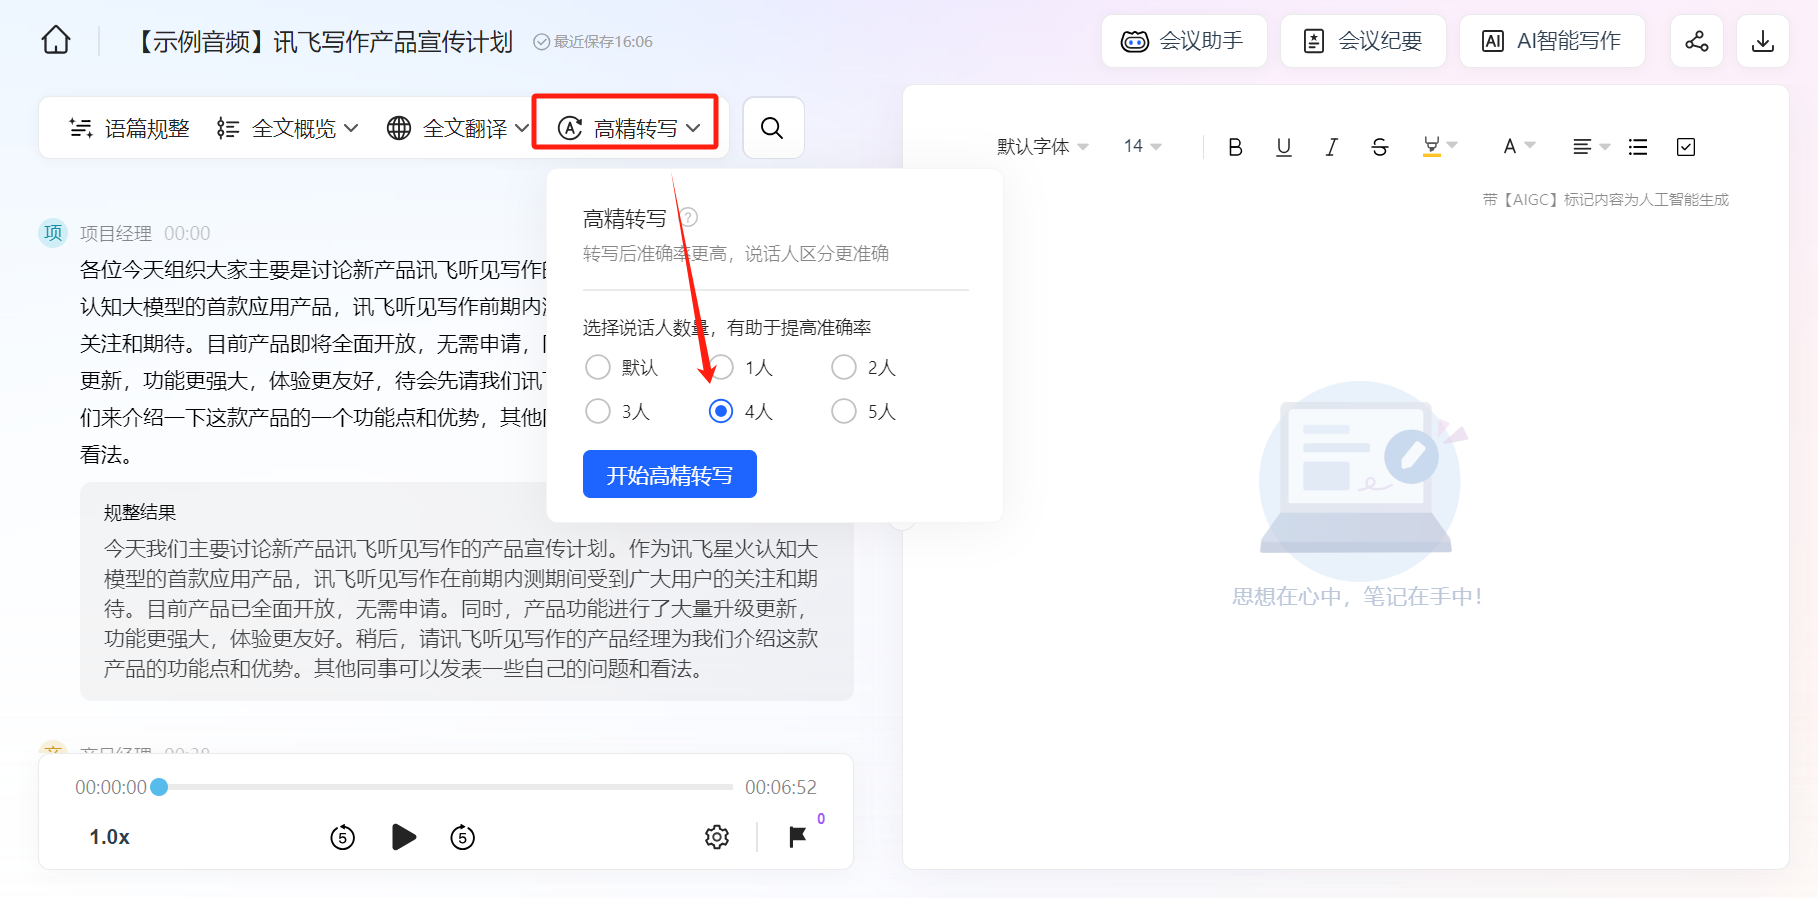Image resolution: width=1818 pixels, height=898 pixels.
Task: Click 规整结果 result block text
Action: pos(461,609)
